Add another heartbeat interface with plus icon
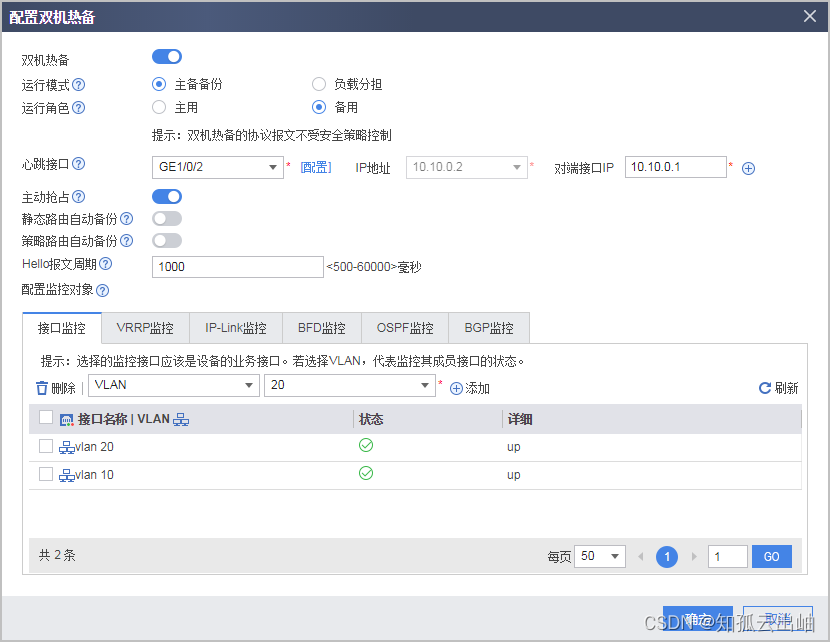830x642 pixels. tap(748, 168)
